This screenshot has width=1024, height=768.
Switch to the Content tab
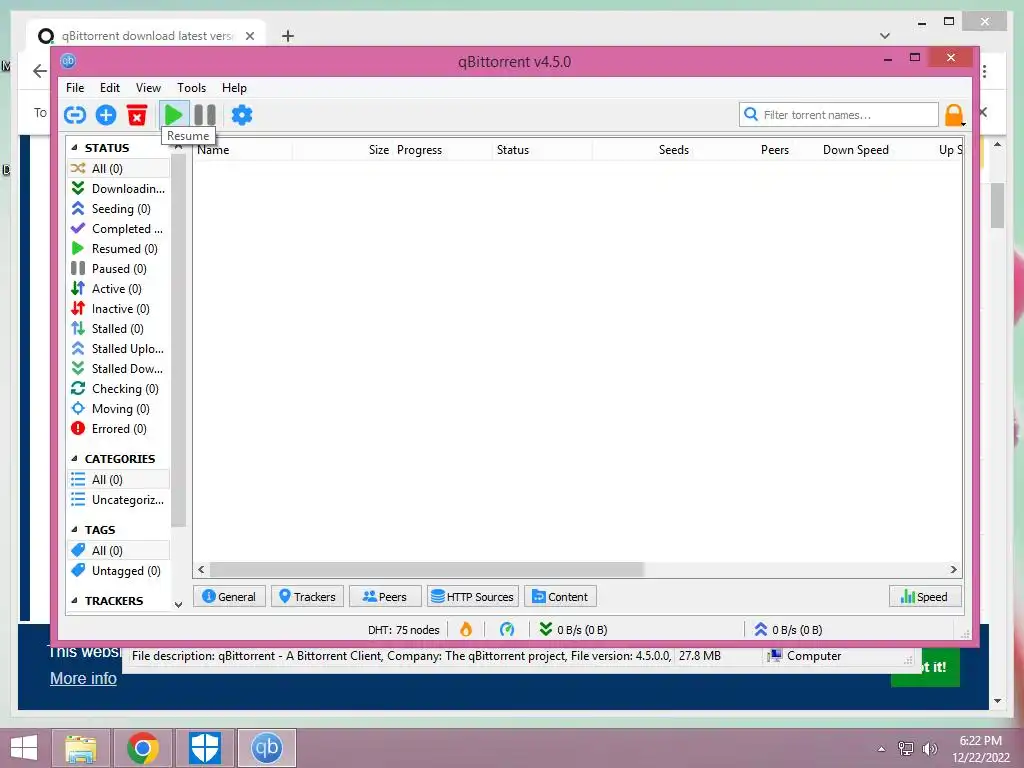coord(560,596)
